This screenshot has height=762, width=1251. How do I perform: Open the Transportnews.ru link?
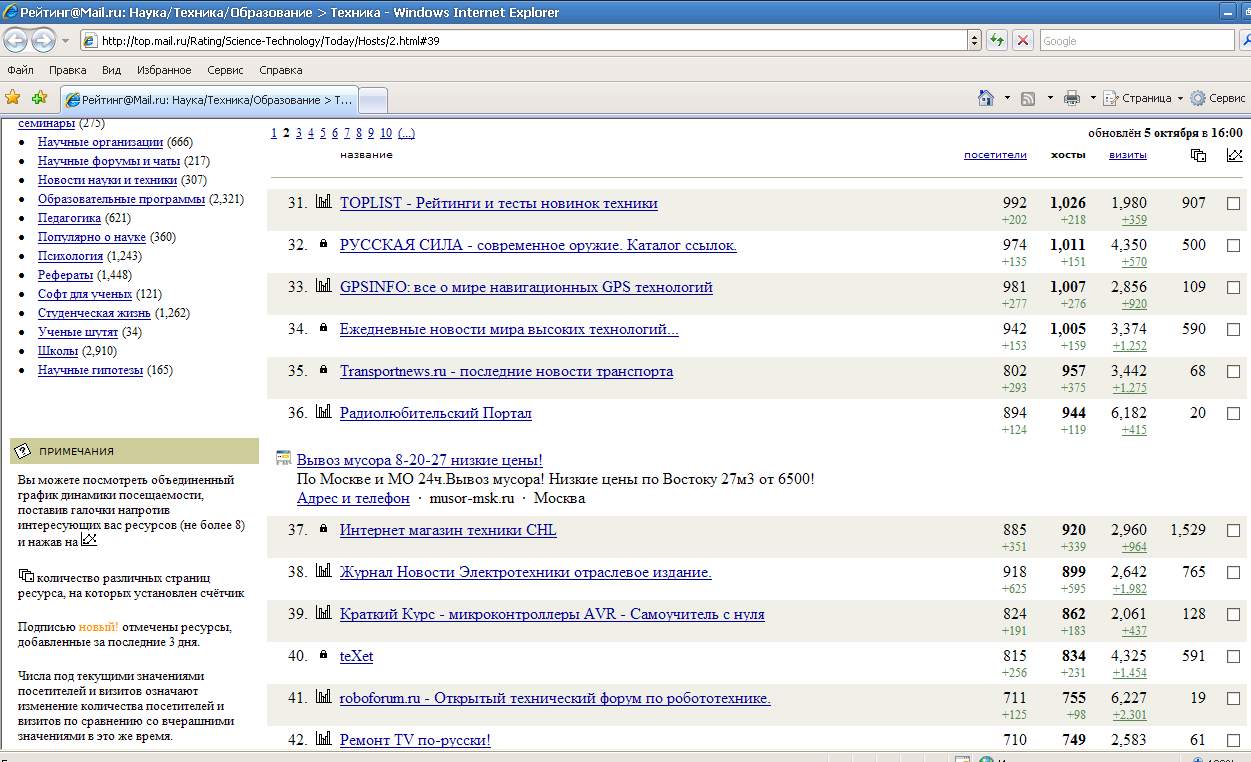click(506, 371)
